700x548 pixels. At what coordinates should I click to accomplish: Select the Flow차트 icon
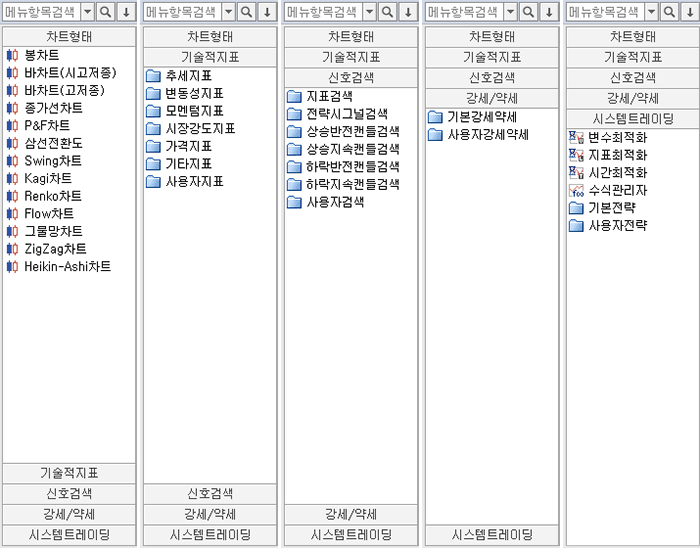12,214
